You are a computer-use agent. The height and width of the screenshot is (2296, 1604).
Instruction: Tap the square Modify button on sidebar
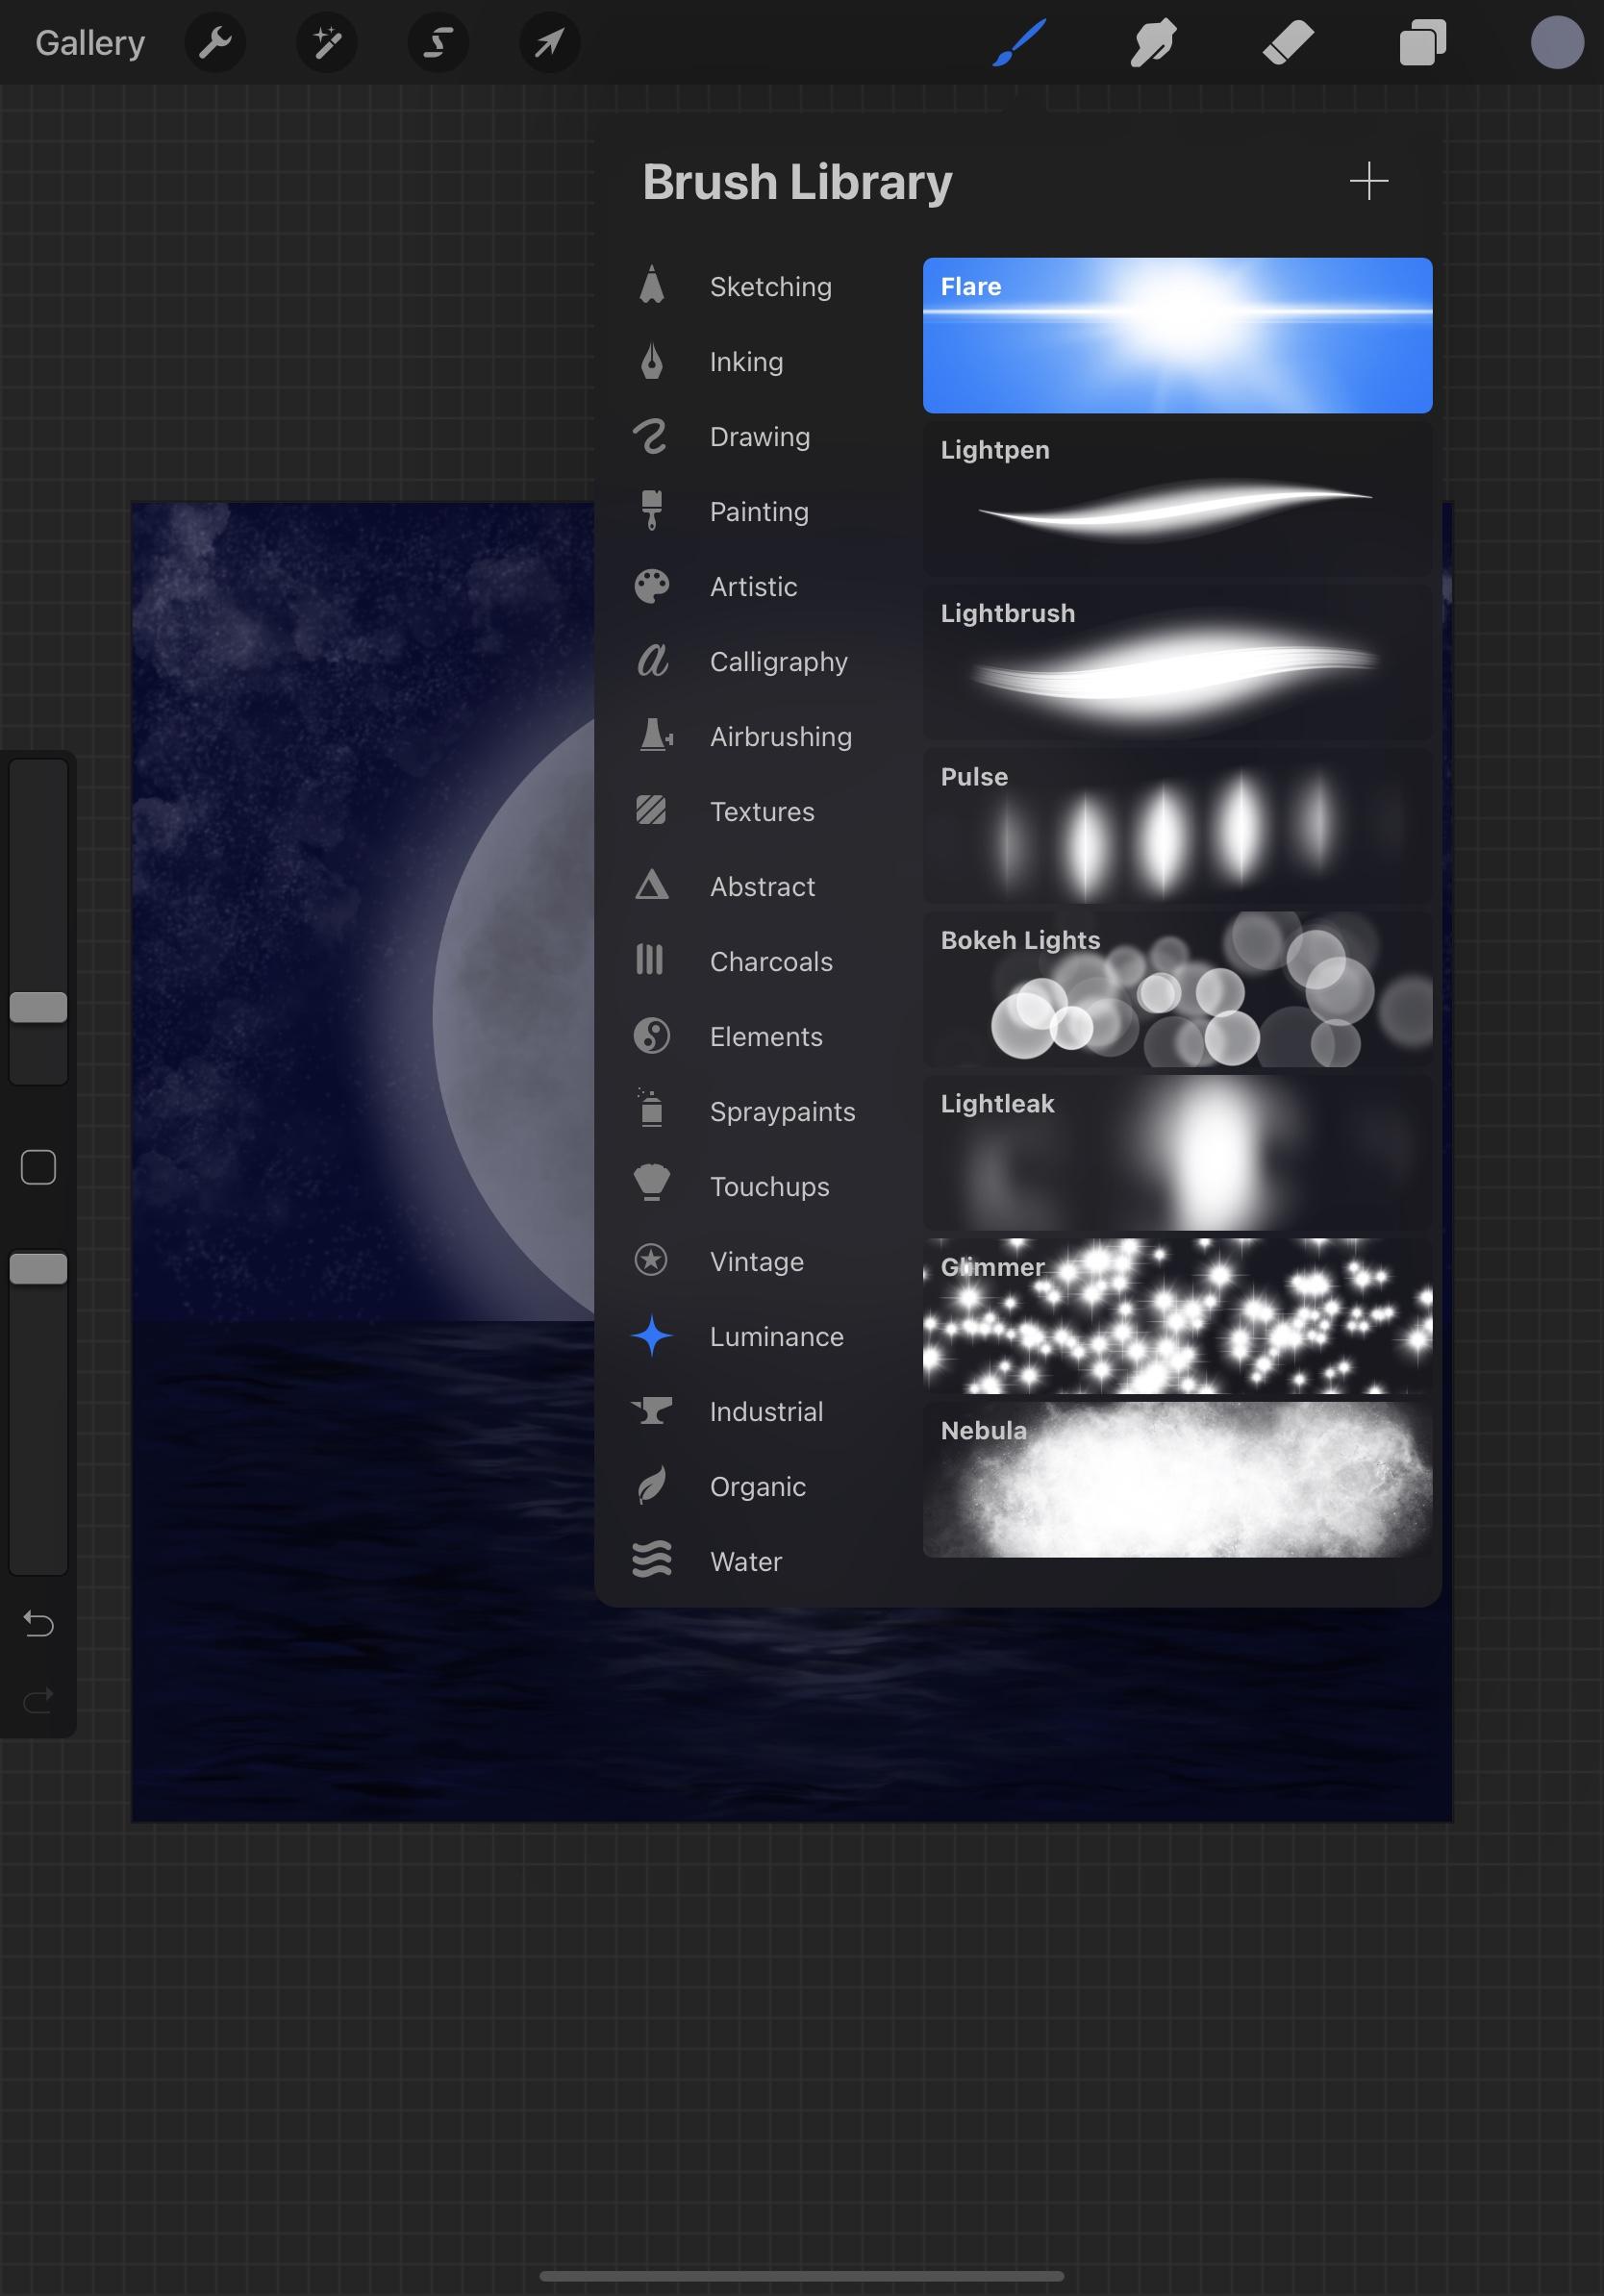click(38, 1167)
